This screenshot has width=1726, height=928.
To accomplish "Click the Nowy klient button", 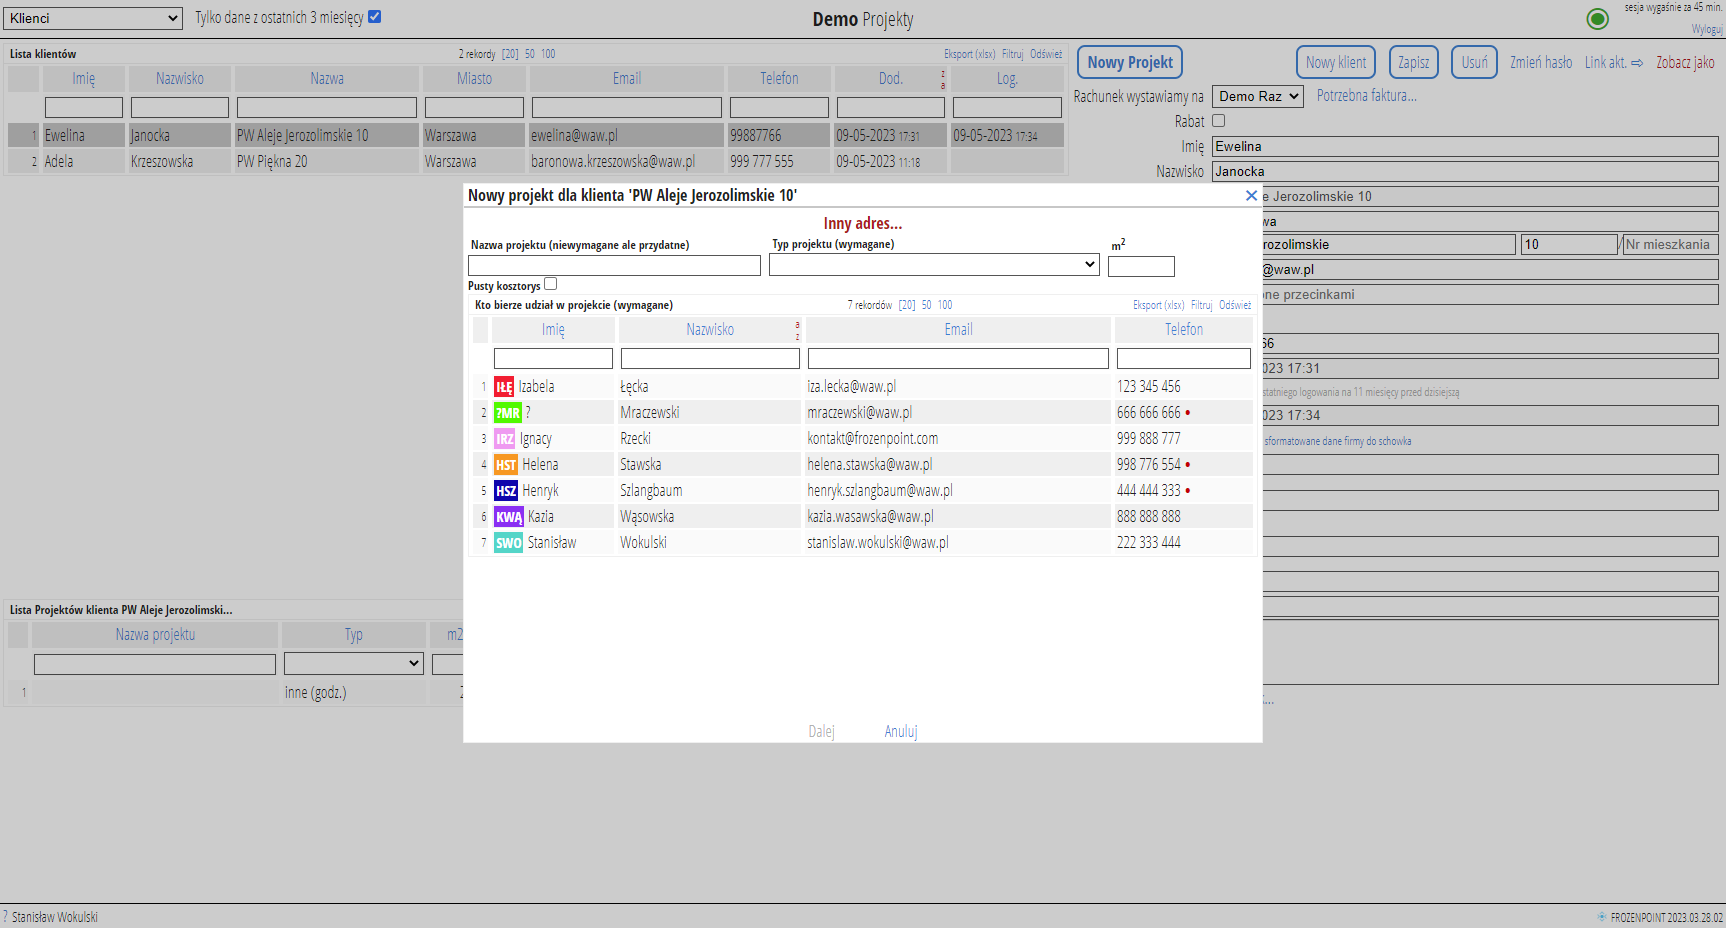I will tap(1335, 62).
